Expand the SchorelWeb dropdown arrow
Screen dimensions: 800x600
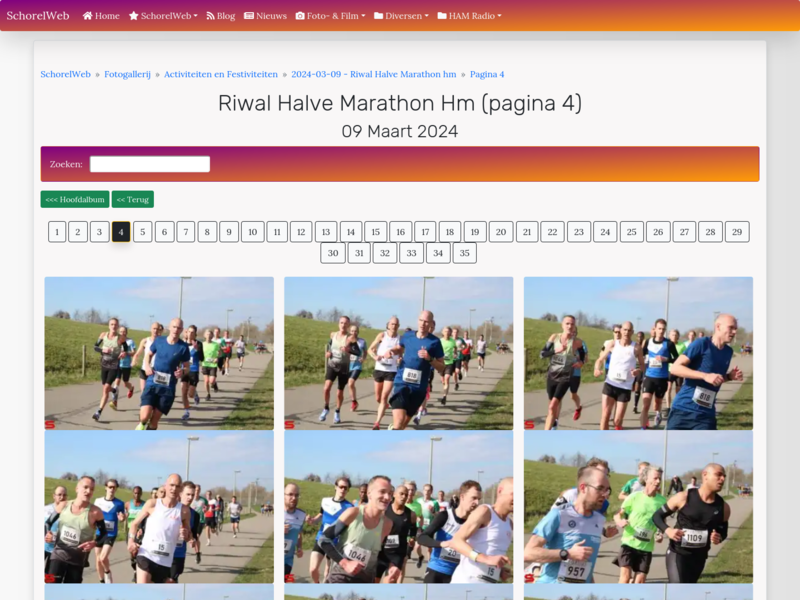[195, 16]
